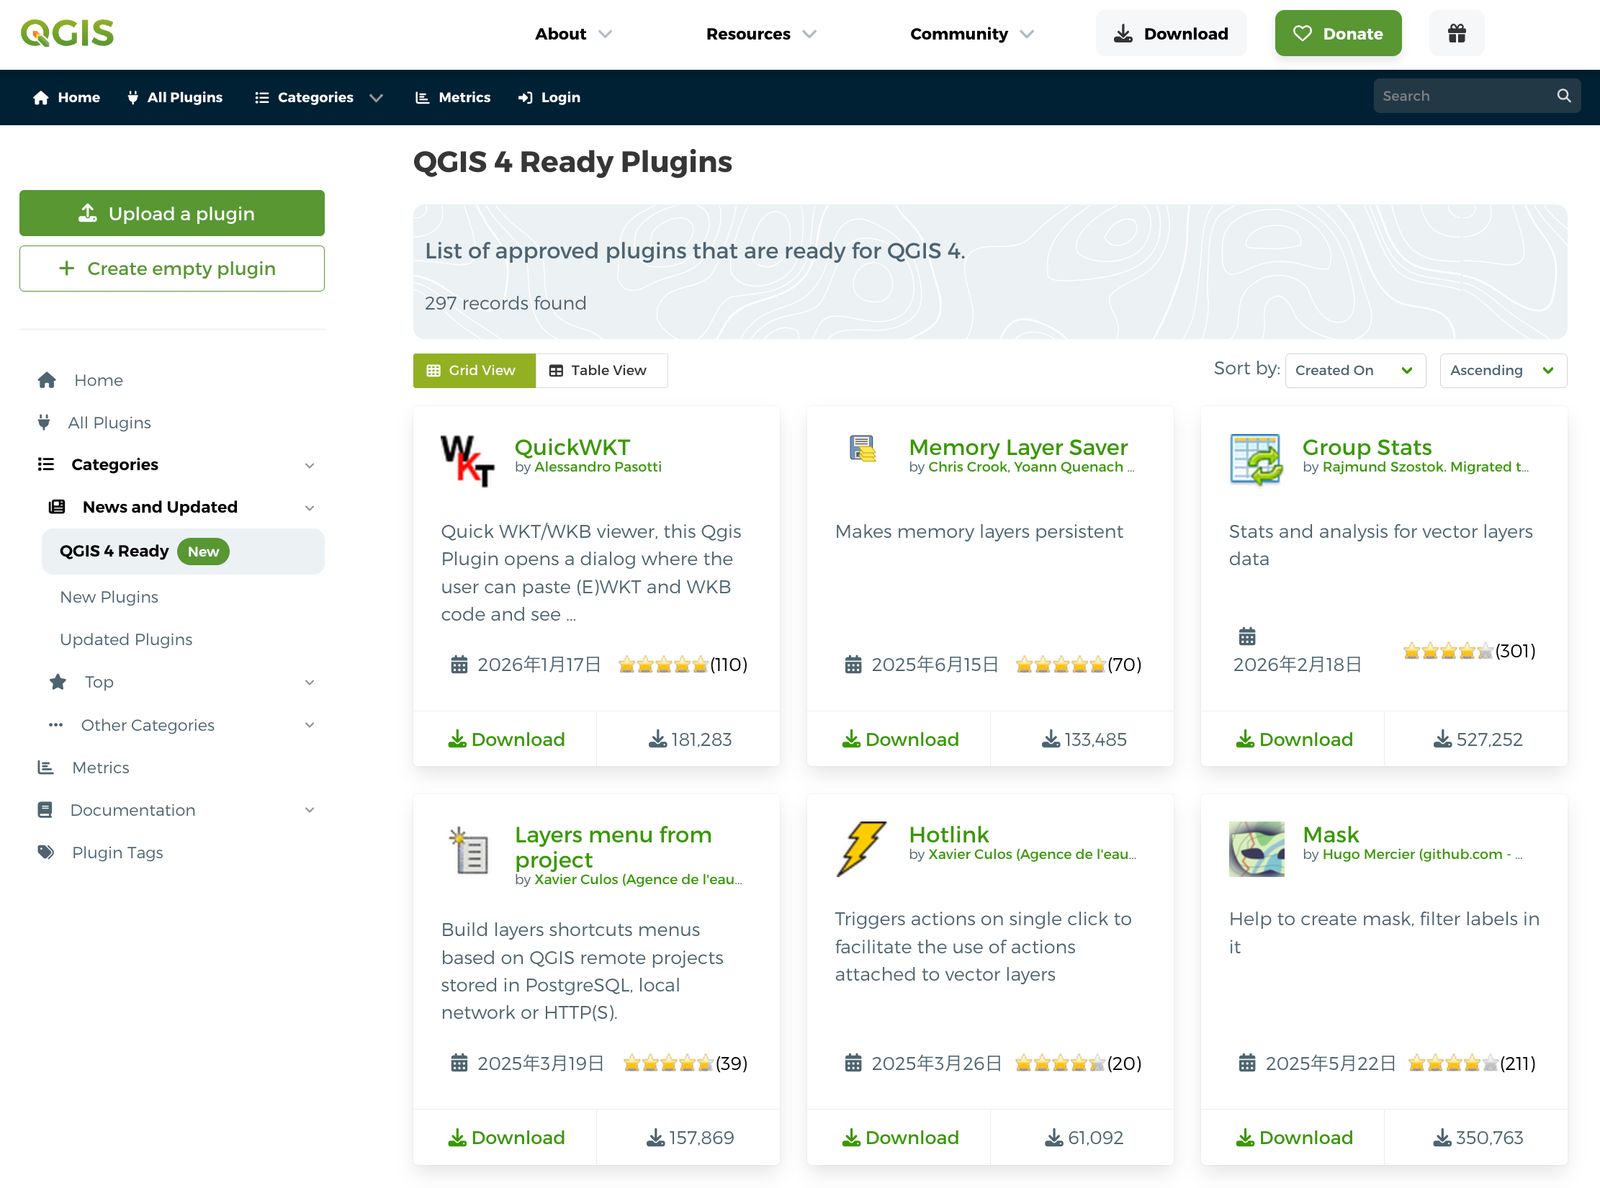Open the Layers menu from project icon

pos(468,850)
